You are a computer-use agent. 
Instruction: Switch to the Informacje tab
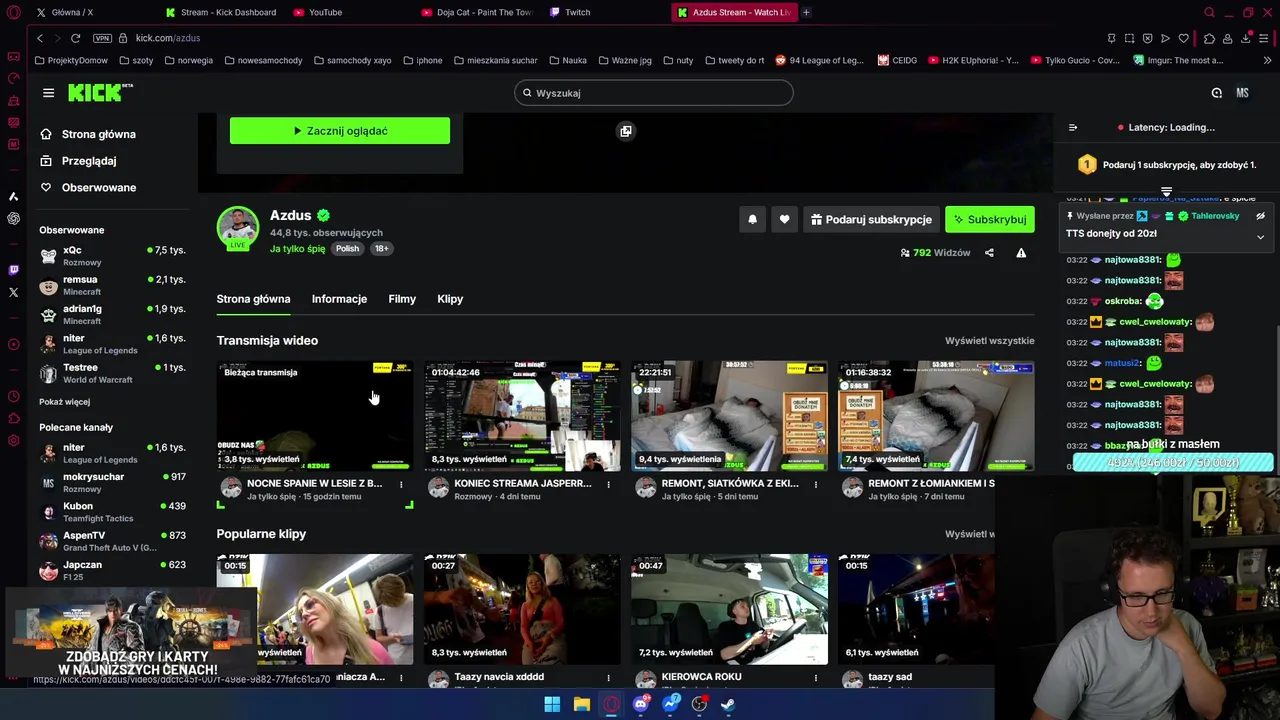point(339,299)
